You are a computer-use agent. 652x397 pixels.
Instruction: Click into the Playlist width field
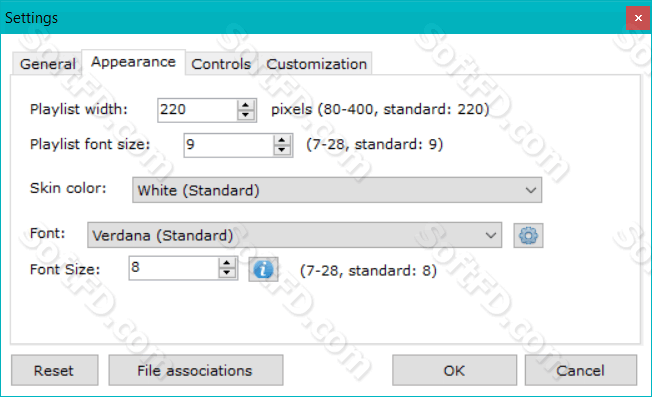[x=198, y=110]
